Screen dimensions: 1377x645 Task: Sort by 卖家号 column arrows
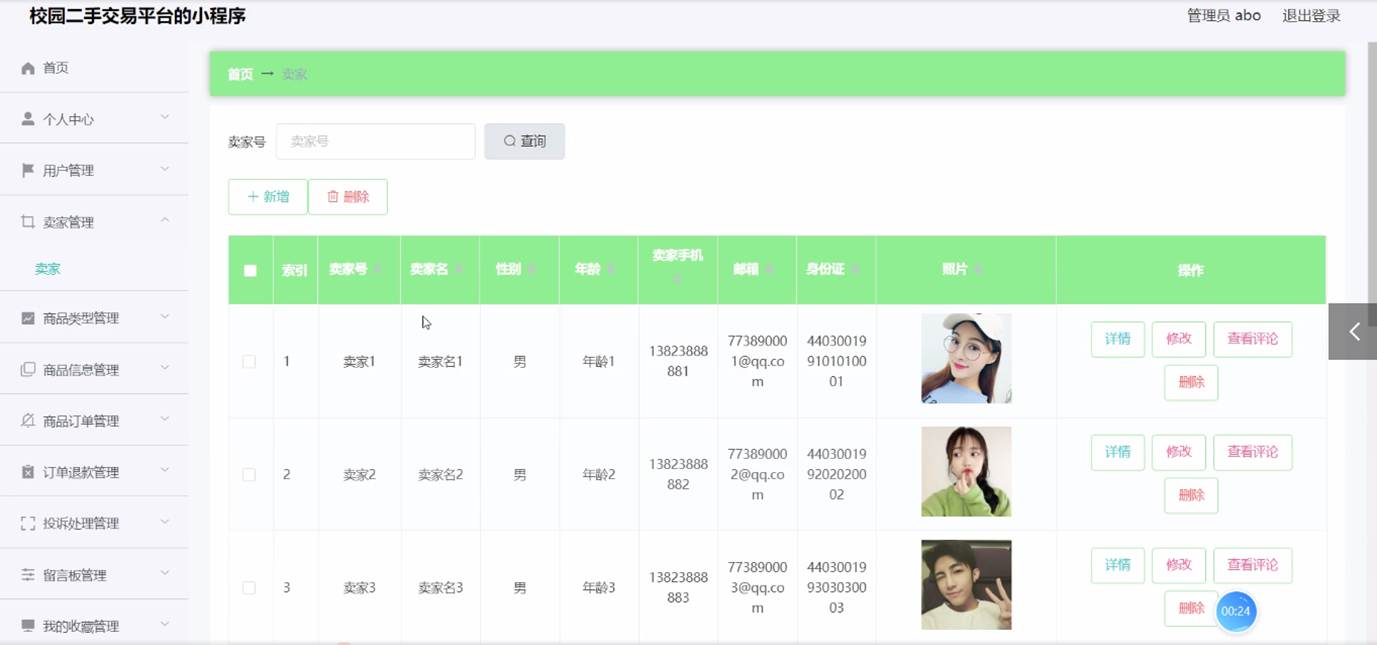tap(376, 270)
